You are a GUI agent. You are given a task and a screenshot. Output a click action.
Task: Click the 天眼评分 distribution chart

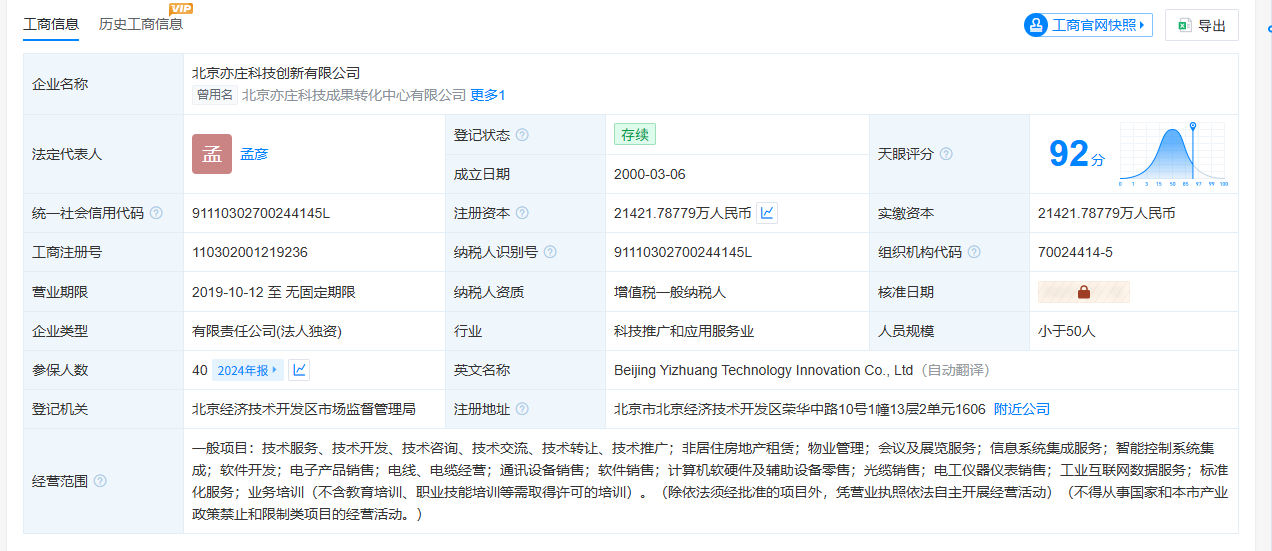(x=1173, y=155)
